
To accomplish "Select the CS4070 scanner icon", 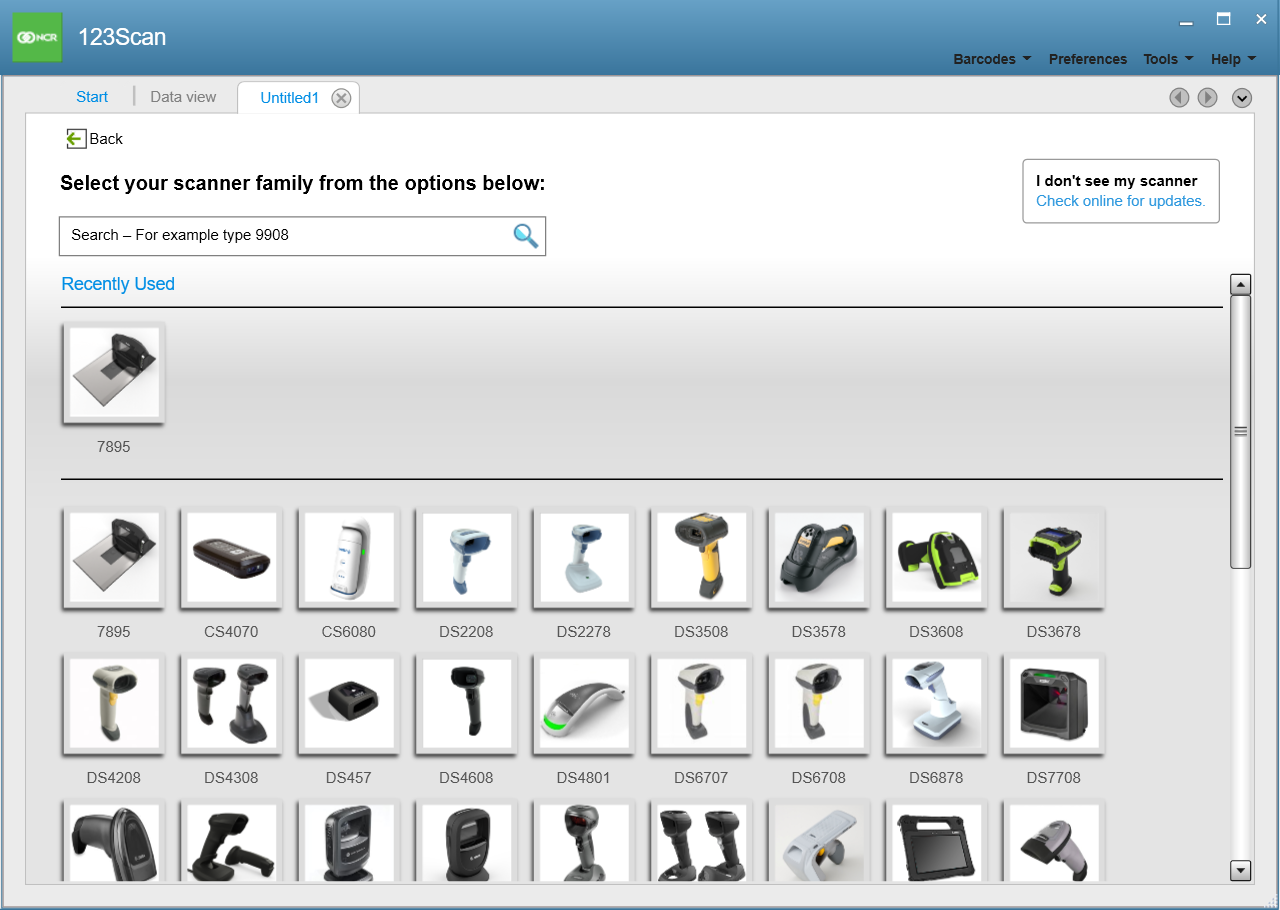I will [231, 558].
